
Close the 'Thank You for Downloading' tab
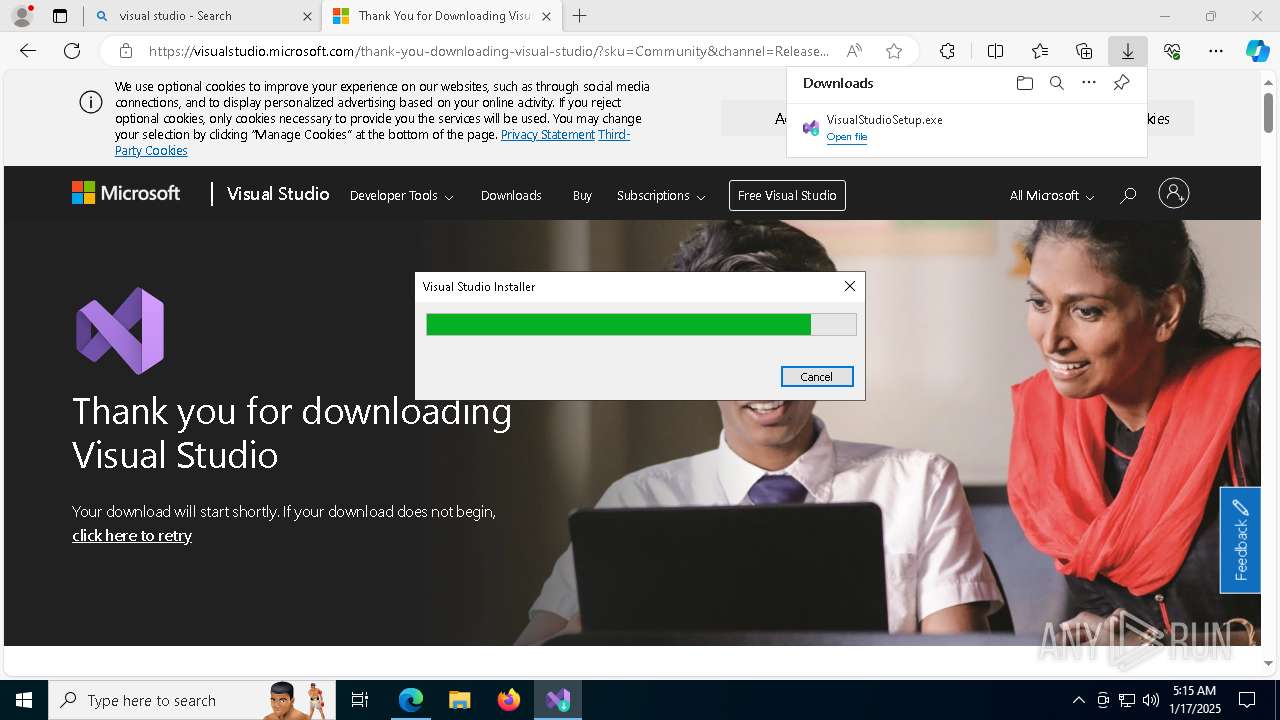546,16
